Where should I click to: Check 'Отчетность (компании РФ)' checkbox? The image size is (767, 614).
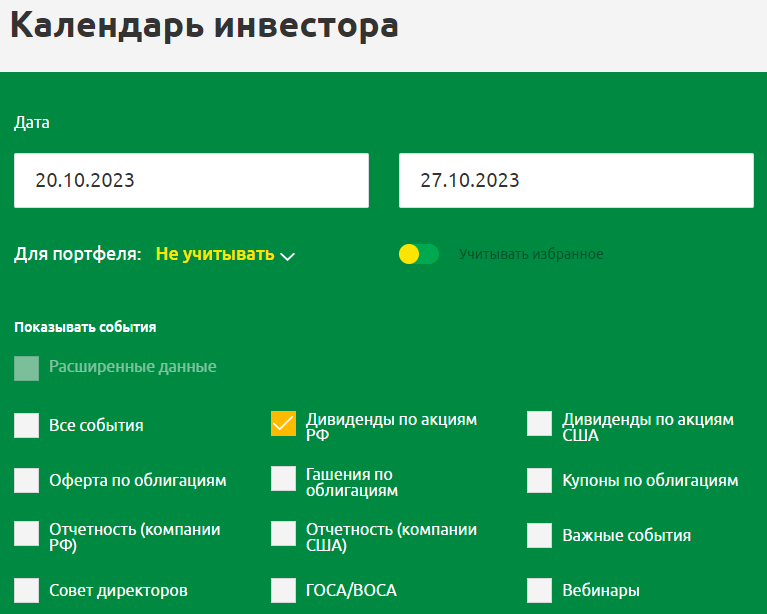pos(27,534)
